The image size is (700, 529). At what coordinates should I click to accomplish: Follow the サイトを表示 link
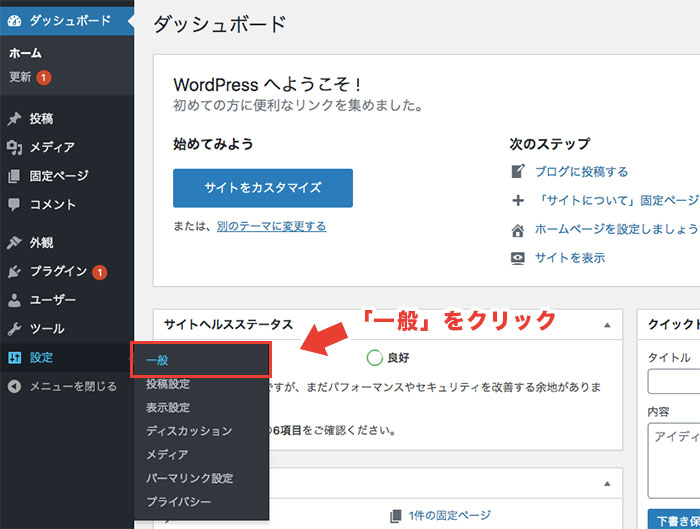pos(570,258)
